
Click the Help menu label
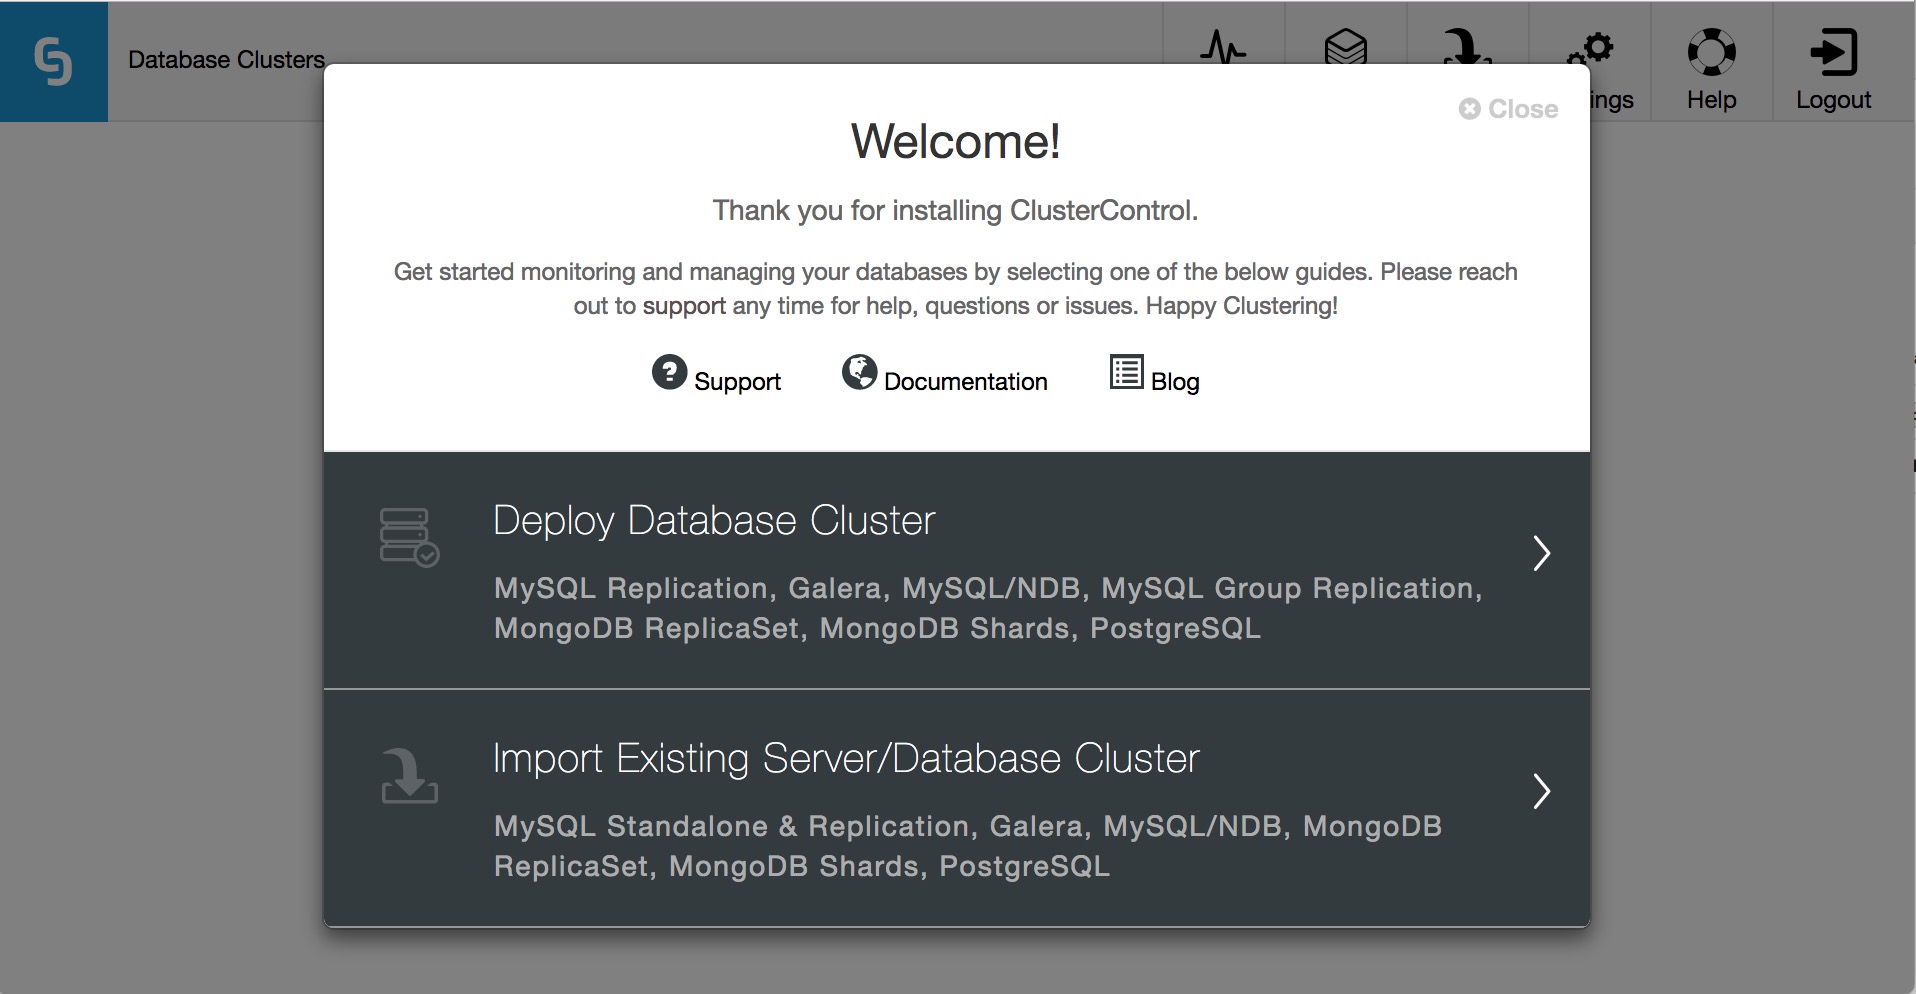[1711, 100]
